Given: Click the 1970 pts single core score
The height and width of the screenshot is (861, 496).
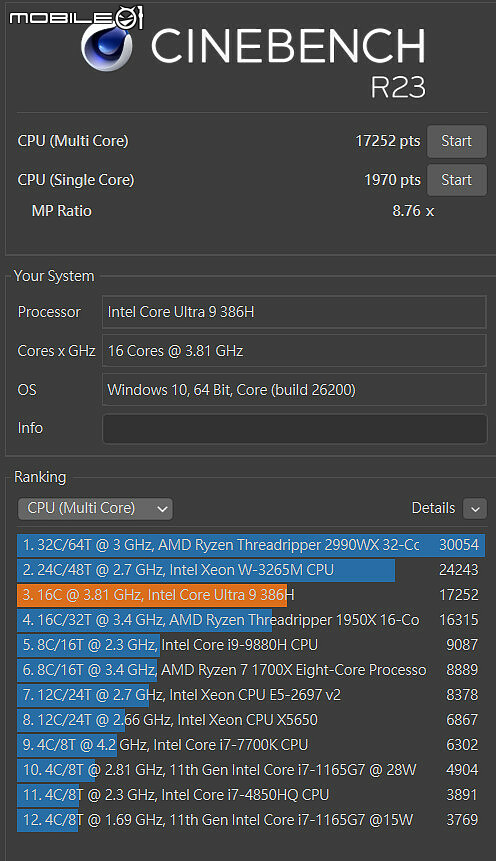Looking at the screenshot, I should point(393,180).
